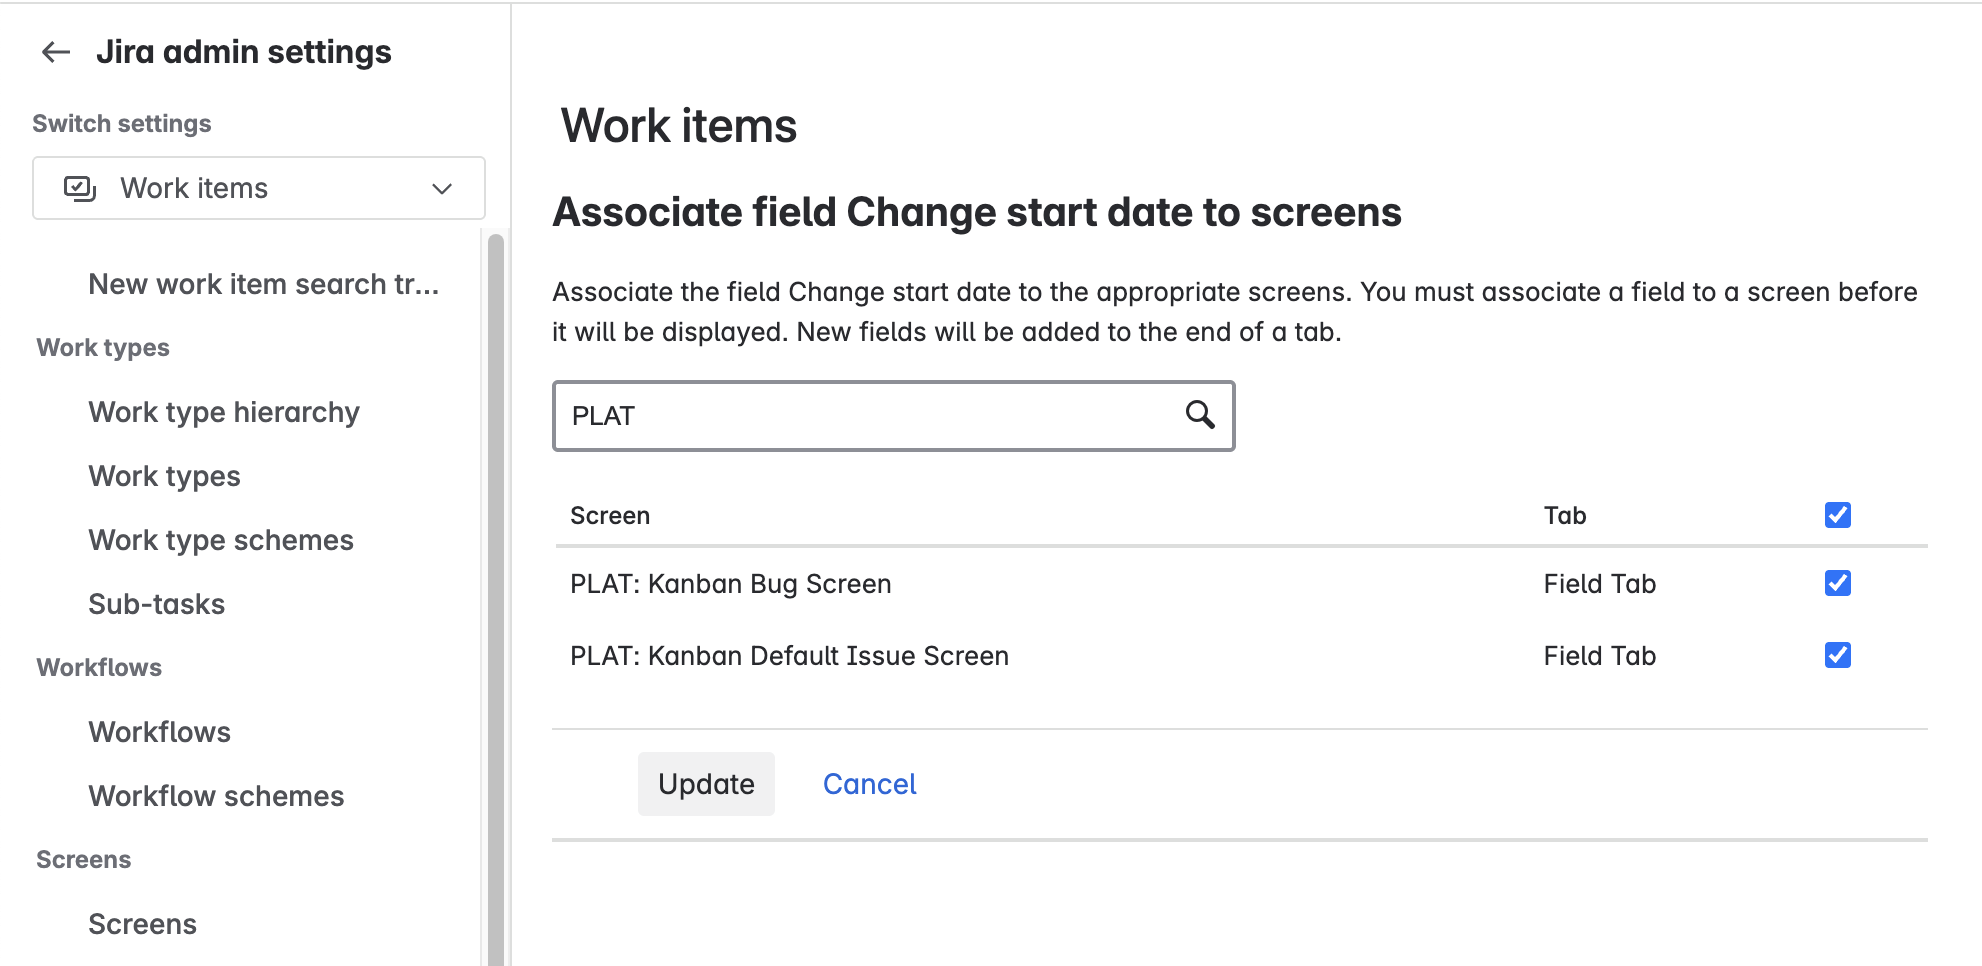Screen dimensions: 1982x966
Task: Expand the Work items settings chevron
Action: point(442,188)
